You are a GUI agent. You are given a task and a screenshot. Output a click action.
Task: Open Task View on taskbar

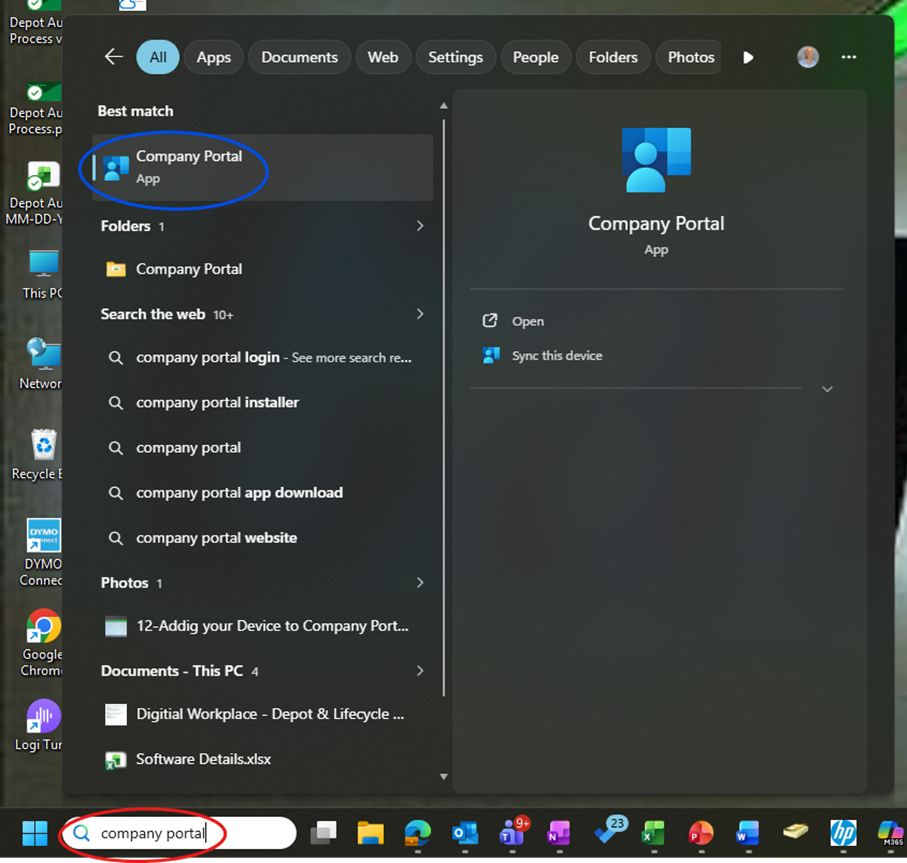click(x=323, y=833)
